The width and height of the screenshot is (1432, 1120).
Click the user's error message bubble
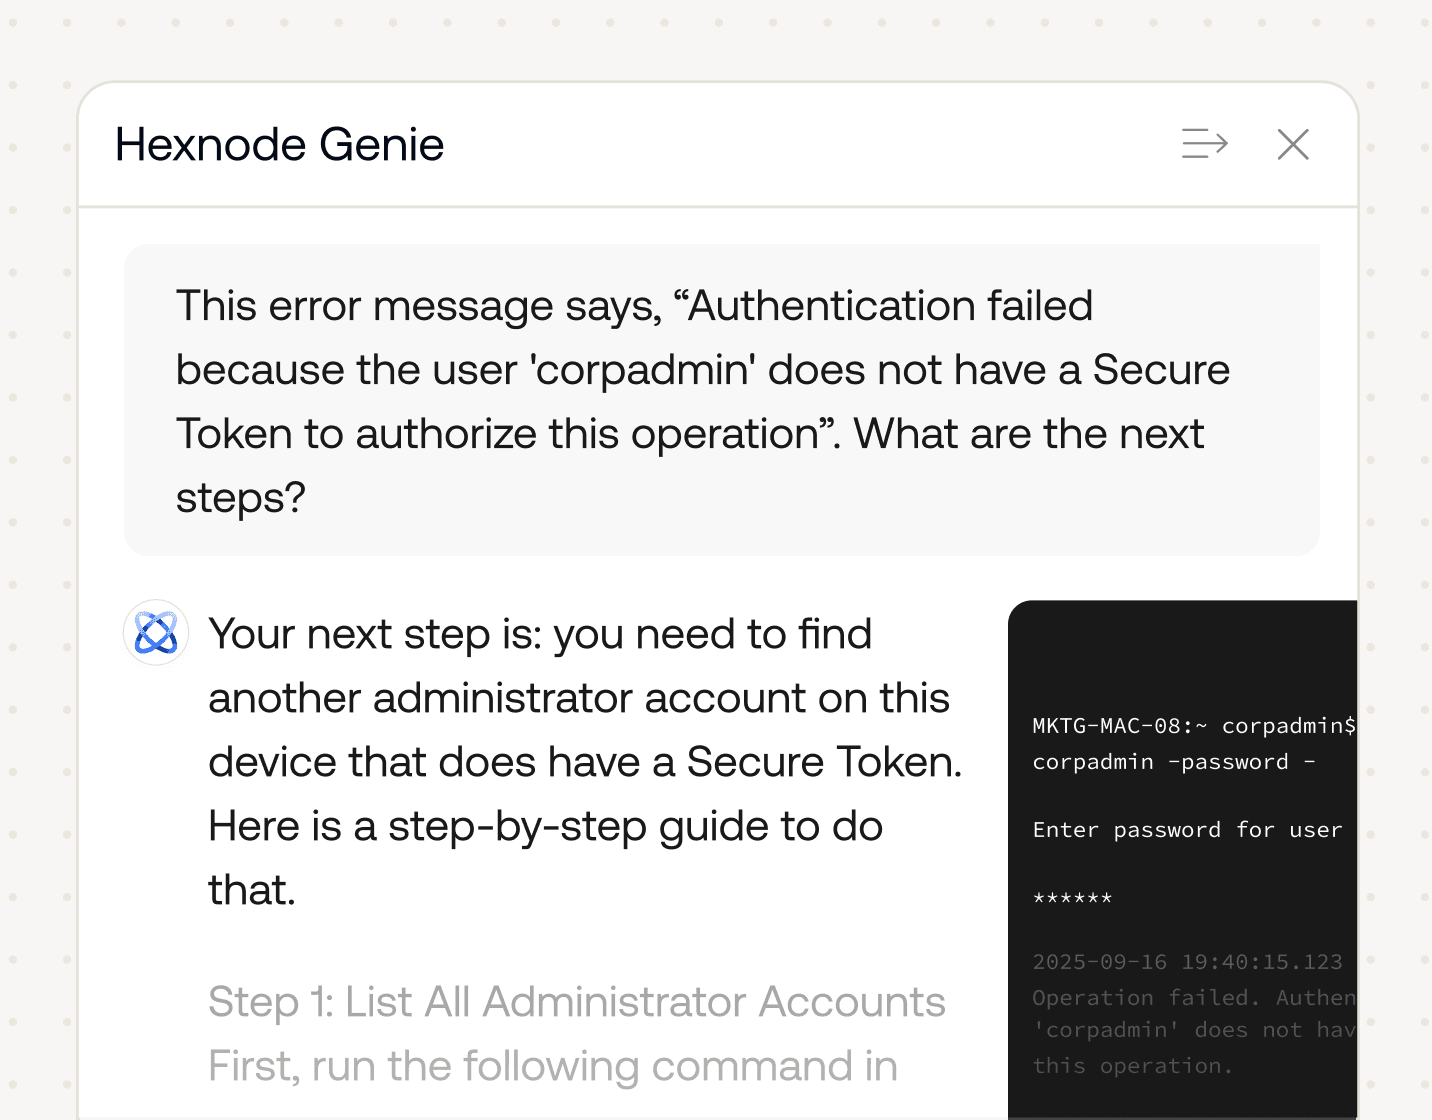720,400
